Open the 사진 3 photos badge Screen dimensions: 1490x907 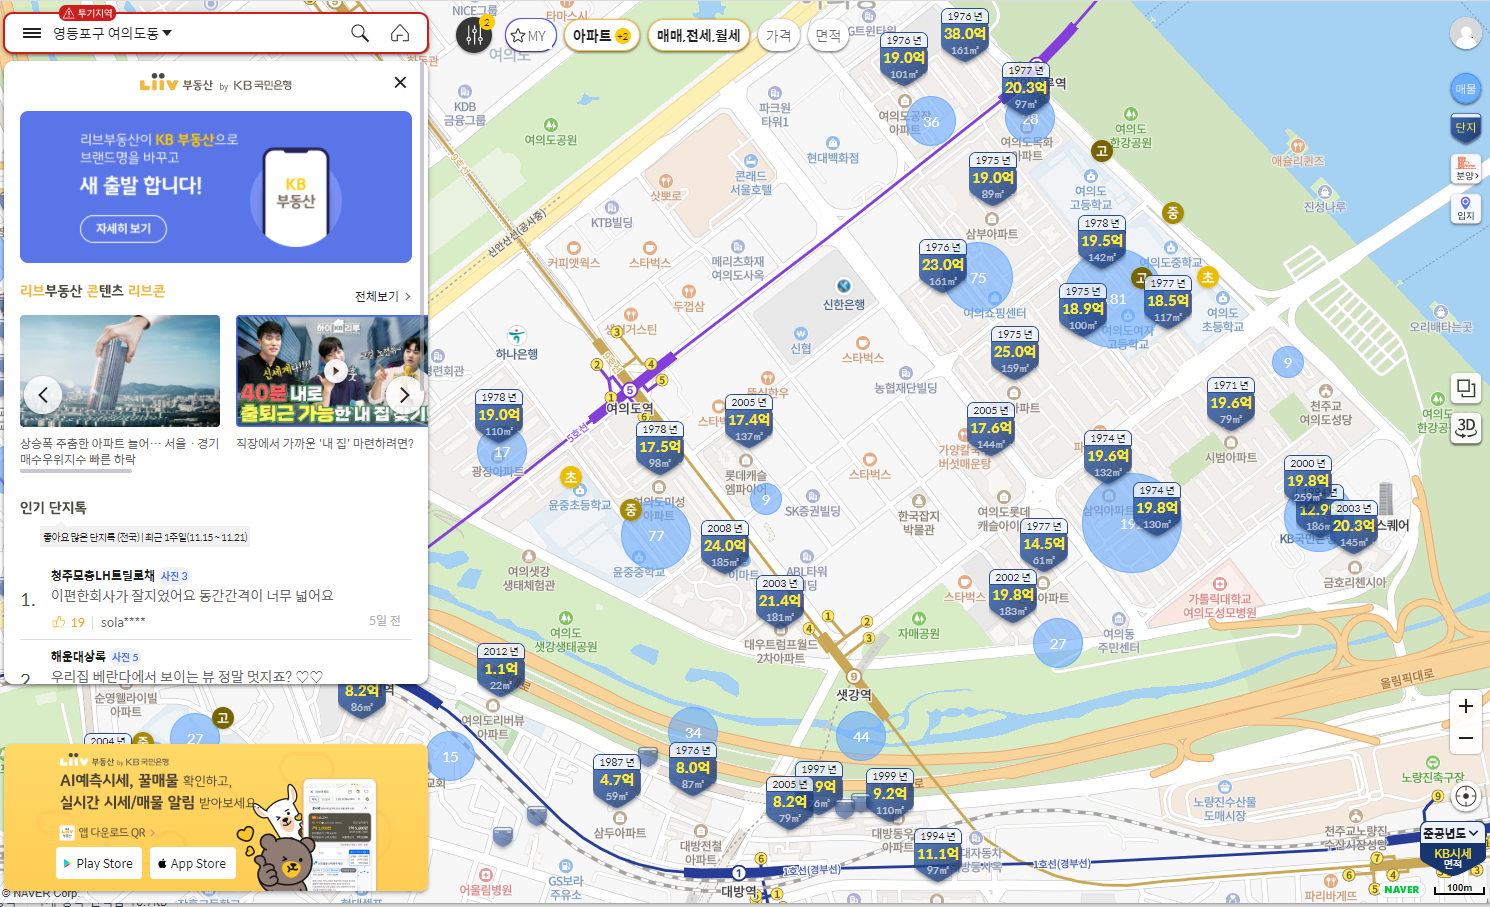(x=174, y=576)
